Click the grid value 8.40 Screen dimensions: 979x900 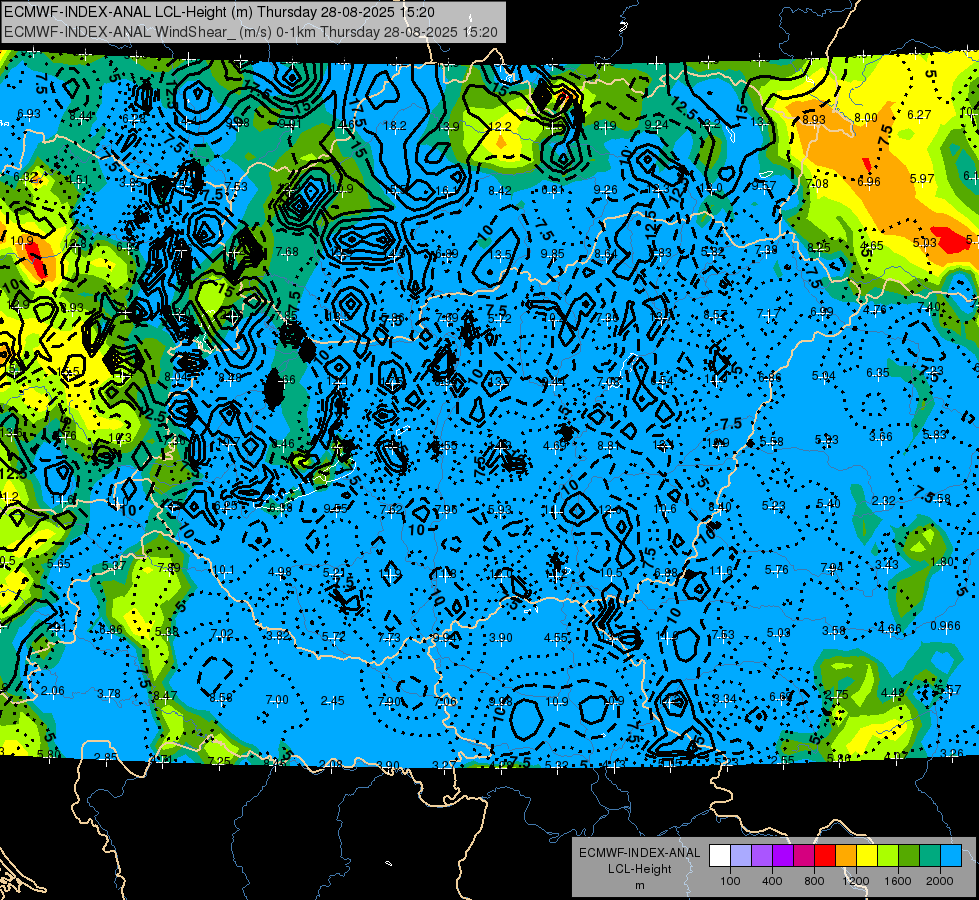[720, 507]
